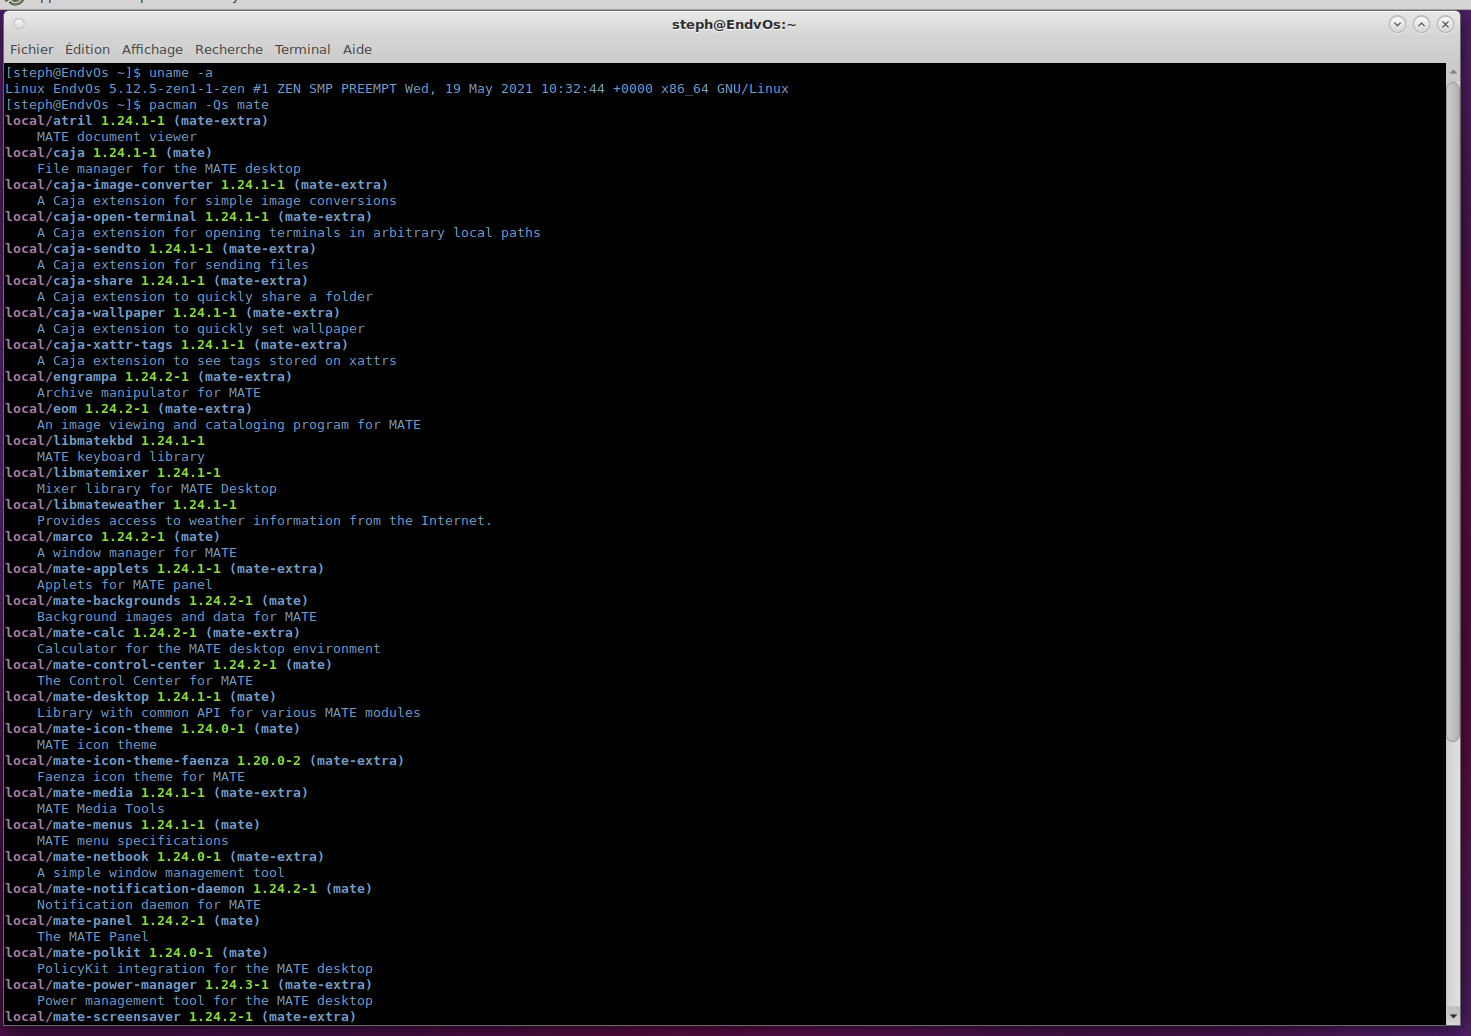Open the Terminal menu
This screenshot has width=1471, height=1036.
[x=302, y=49]
